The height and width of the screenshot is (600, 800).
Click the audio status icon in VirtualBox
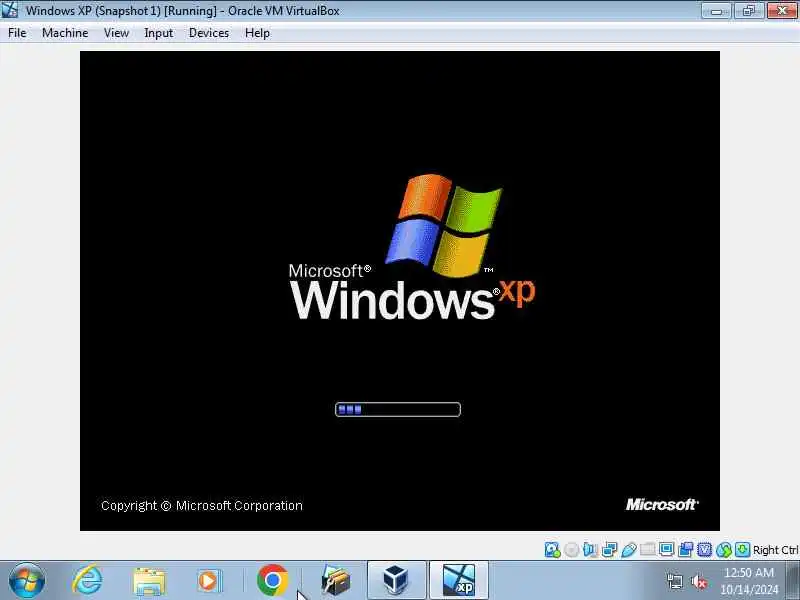pyautogui.click(x=590, y=549)
